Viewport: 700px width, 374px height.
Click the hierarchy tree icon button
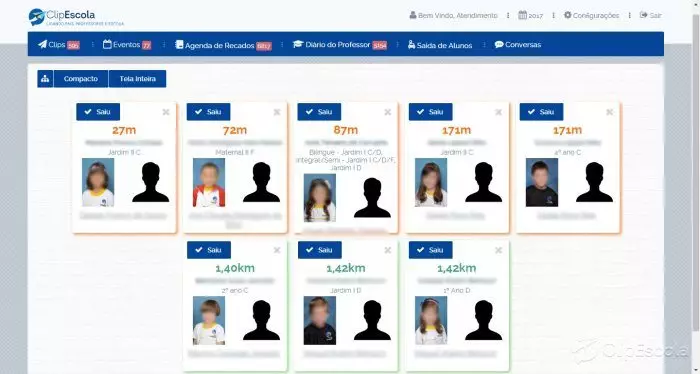coord(45,79)
